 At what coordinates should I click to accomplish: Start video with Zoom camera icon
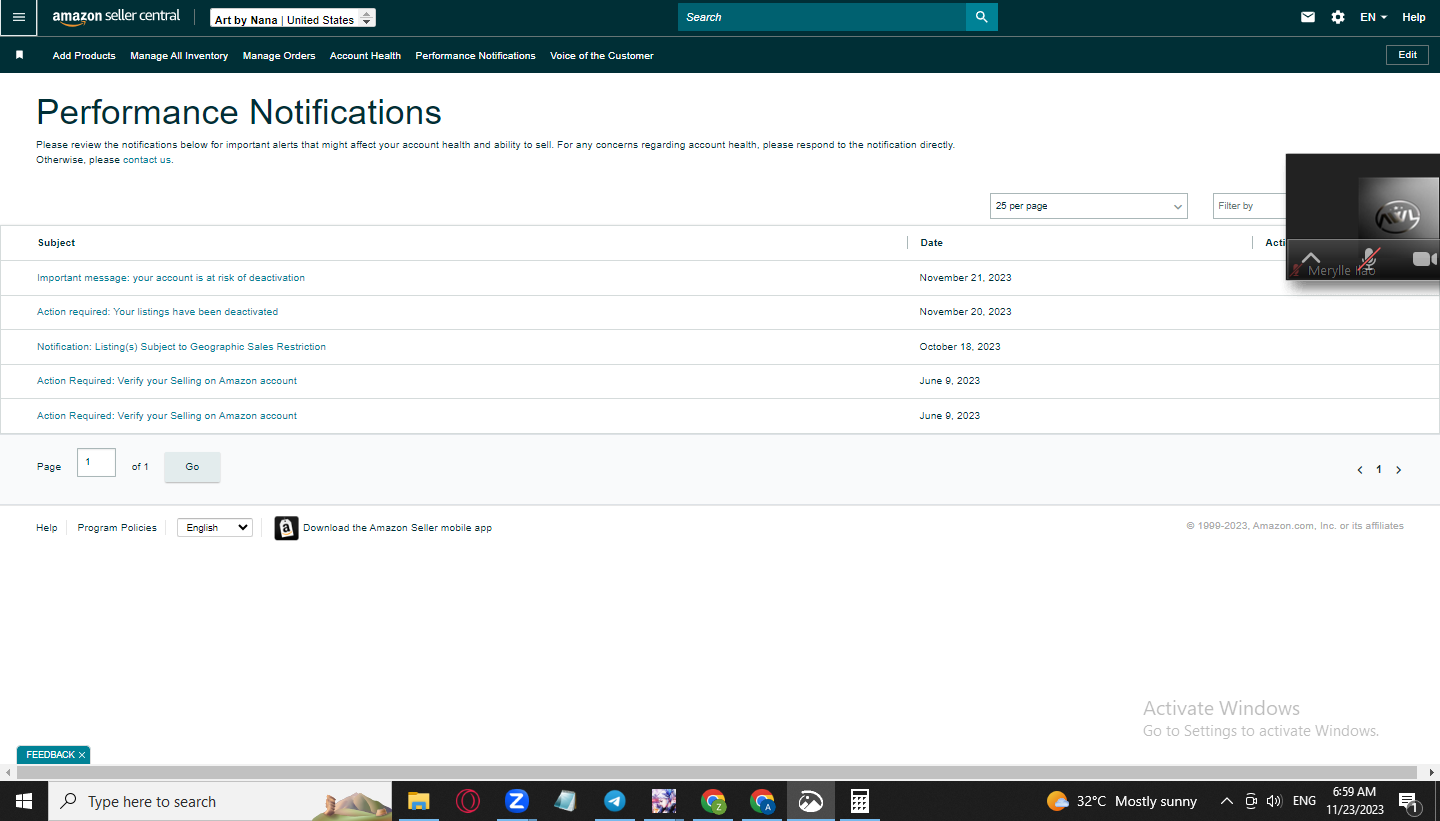click(1425, 259)
